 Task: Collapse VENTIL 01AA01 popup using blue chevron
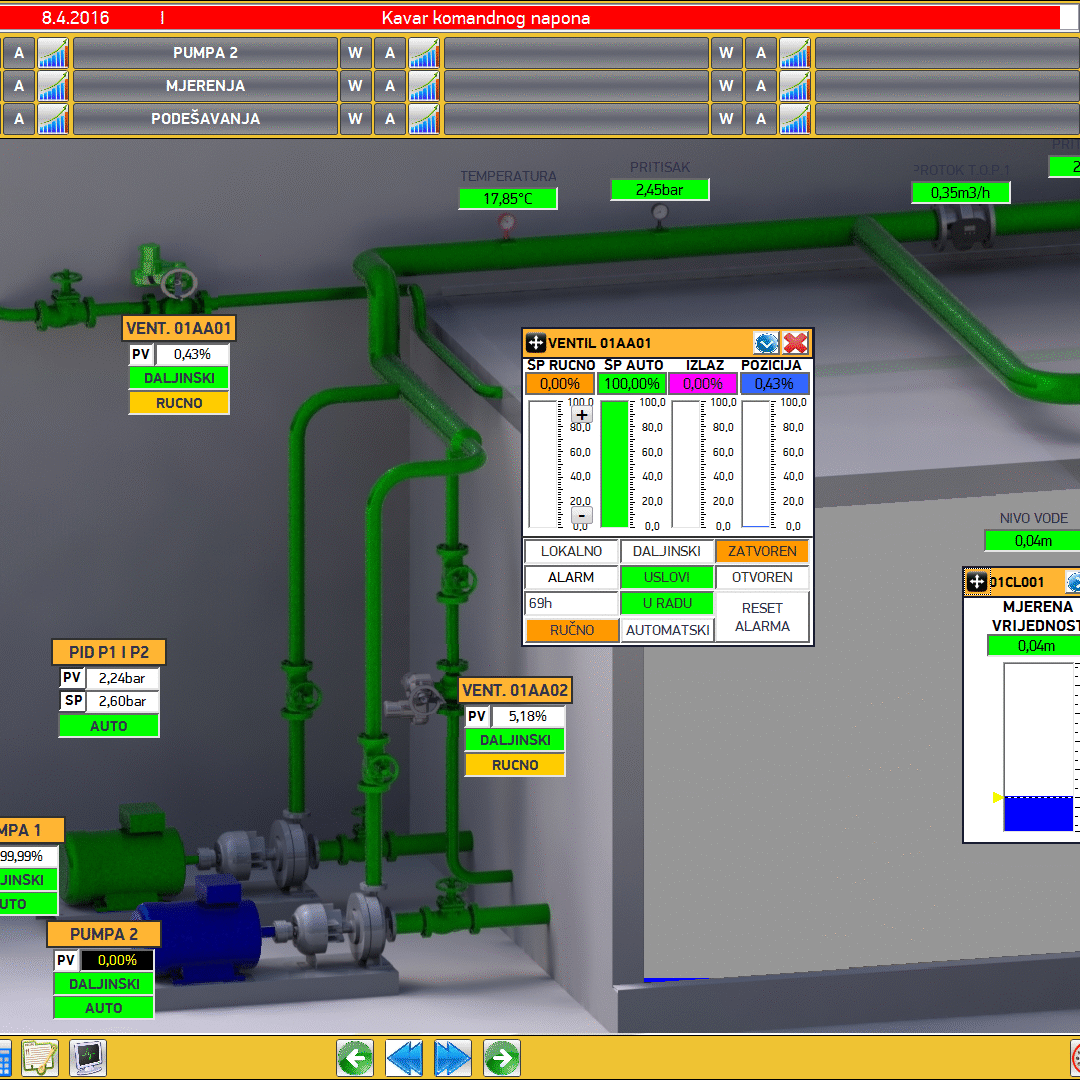click(x=766, y=343)
